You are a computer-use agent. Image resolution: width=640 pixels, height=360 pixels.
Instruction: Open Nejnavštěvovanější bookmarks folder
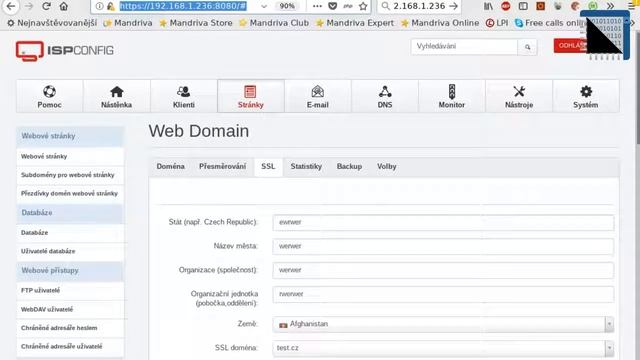click(52, 23)
